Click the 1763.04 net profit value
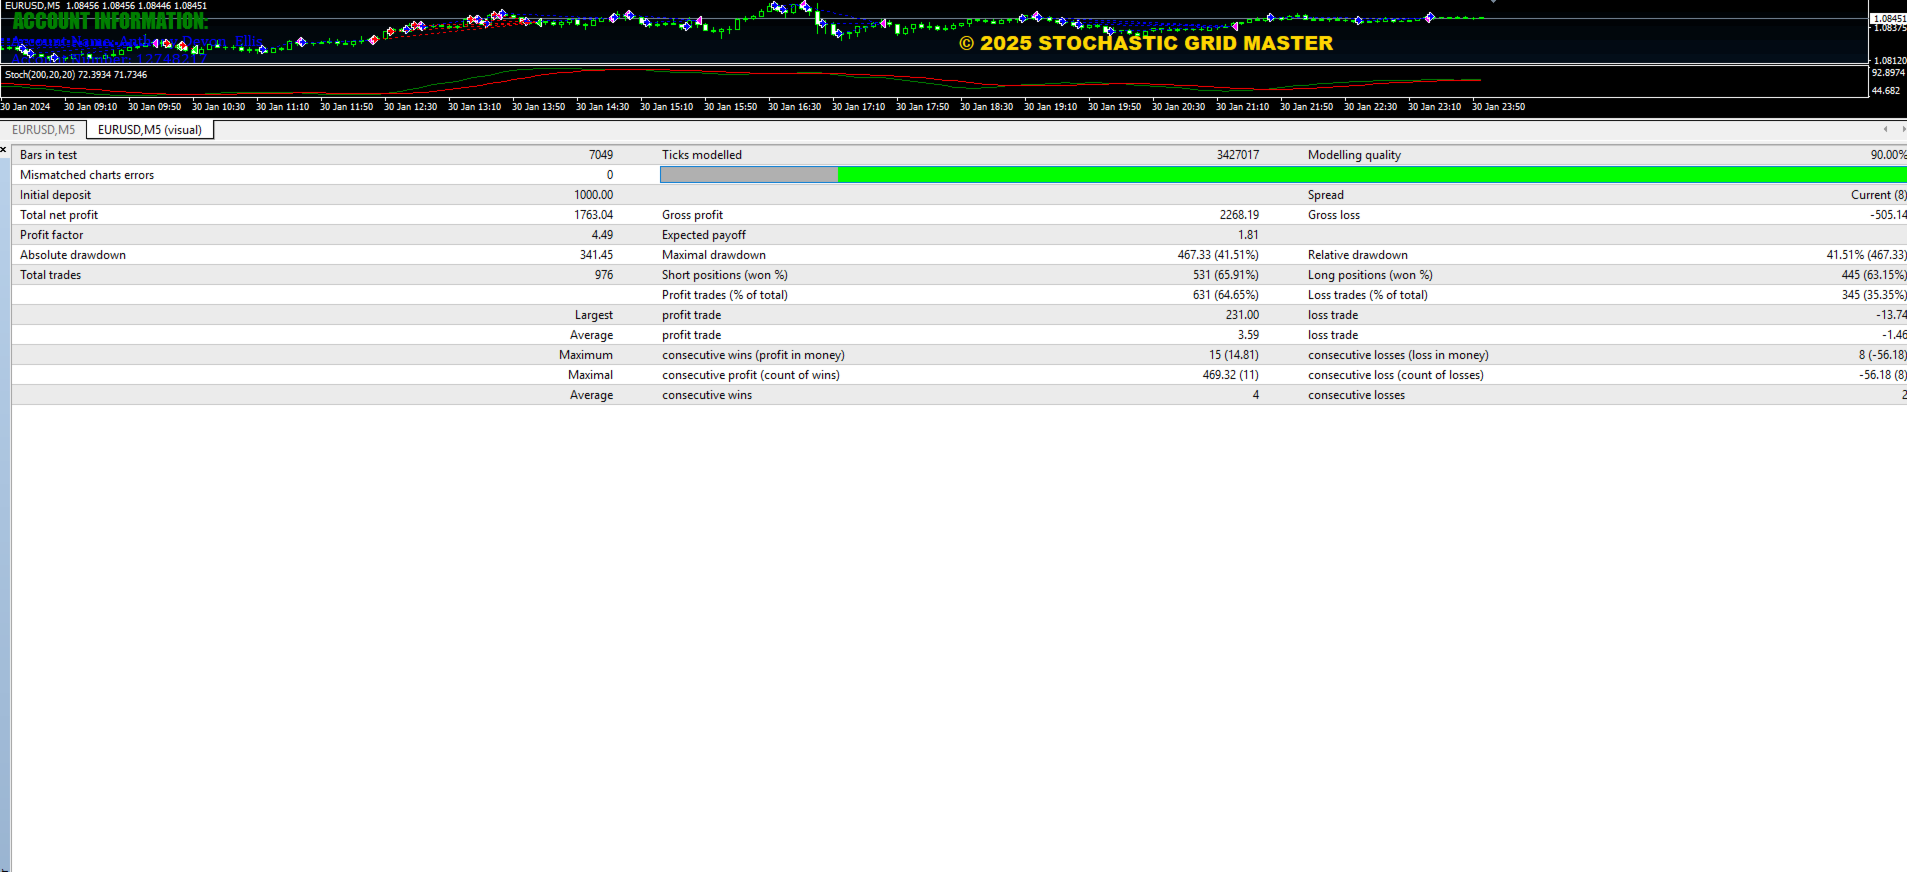The height and width of the screenshot is (872, 1907). (594, 215)
